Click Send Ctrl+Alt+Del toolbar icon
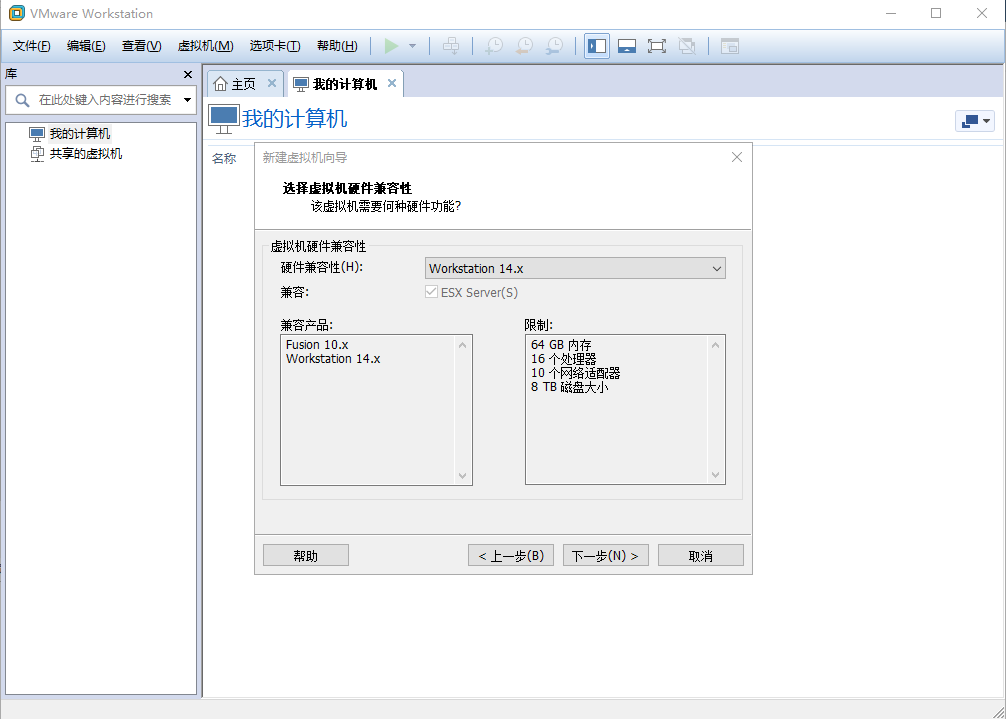This screenshot has height=719, width=1006. click(x=451, y=46)
